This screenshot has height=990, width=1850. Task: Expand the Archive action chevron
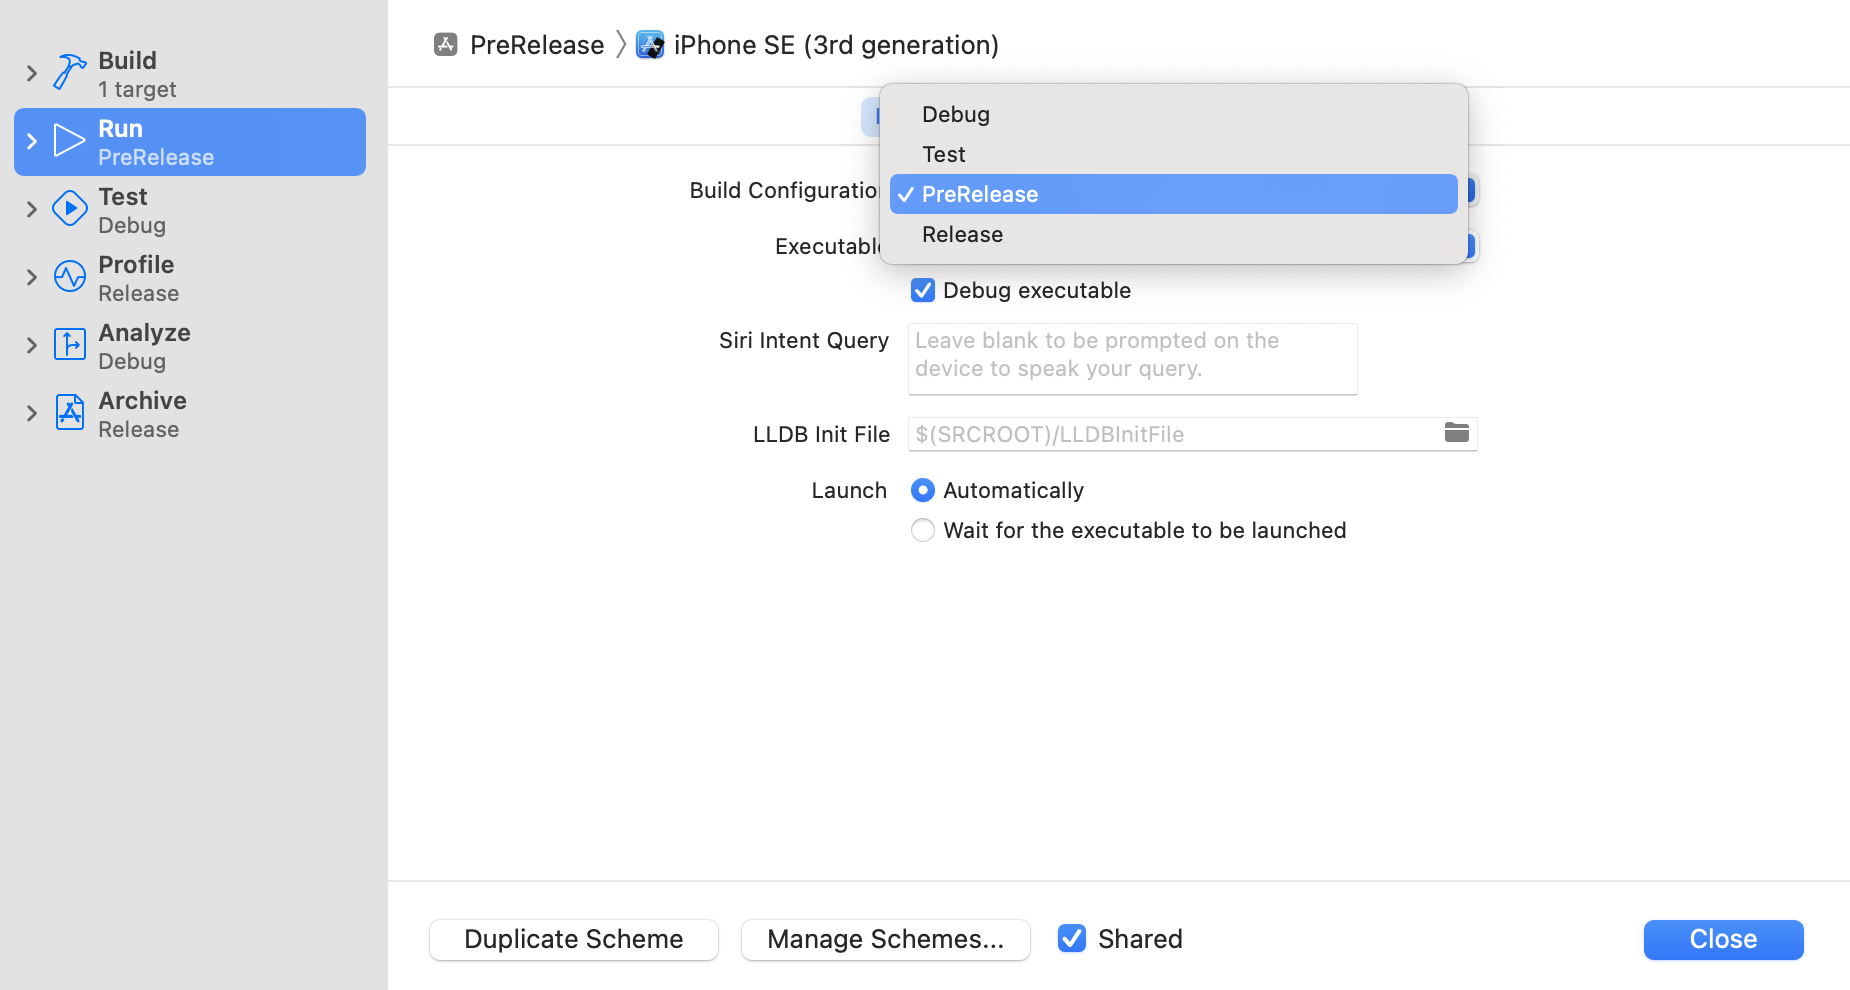click(32, 413)
